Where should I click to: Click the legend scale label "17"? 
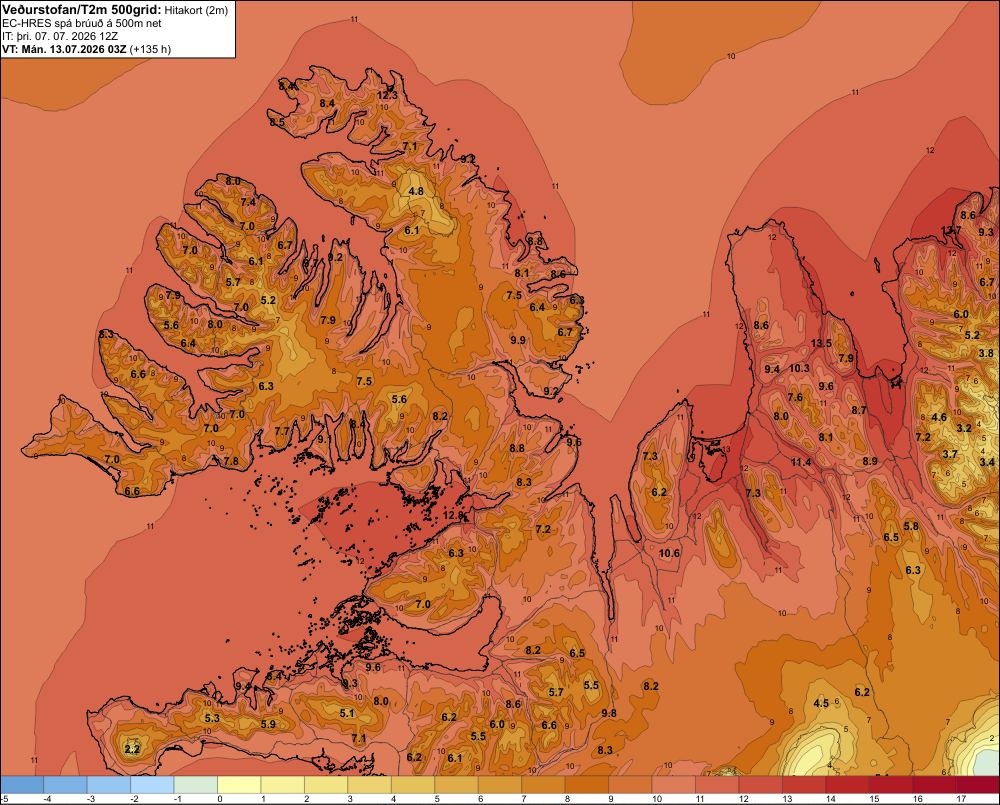[961, 799]
